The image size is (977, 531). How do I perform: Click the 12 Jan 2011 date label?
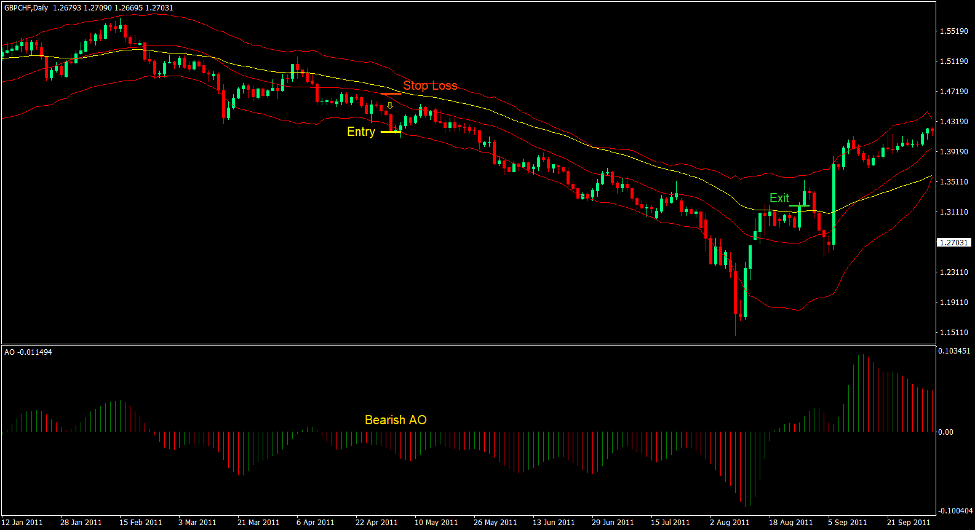click(22, 522)
